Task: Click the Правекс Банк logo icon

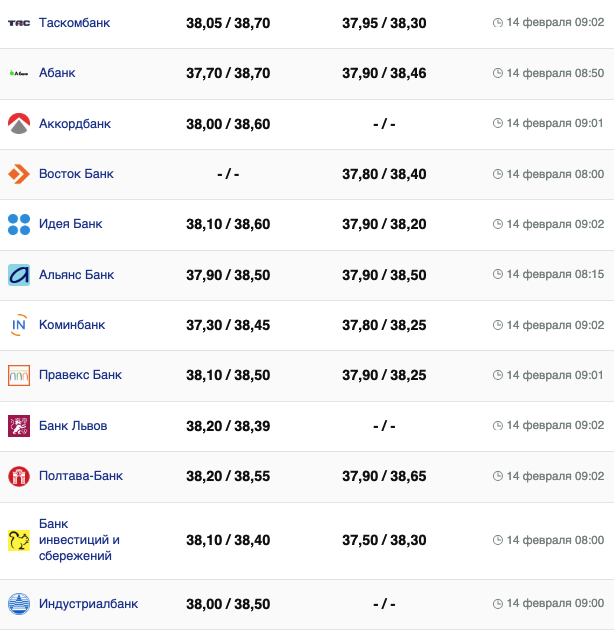Action: [x=19, y=375]
